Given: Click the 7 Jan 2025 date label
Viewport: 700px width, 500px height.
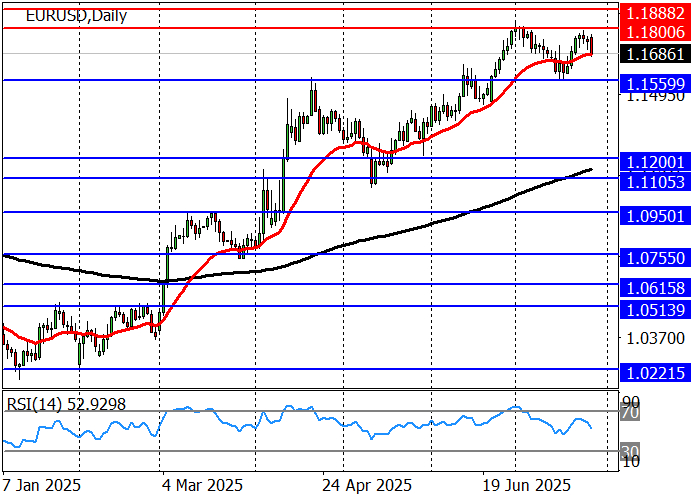Looking at the screenshot, I should (42, 485).
